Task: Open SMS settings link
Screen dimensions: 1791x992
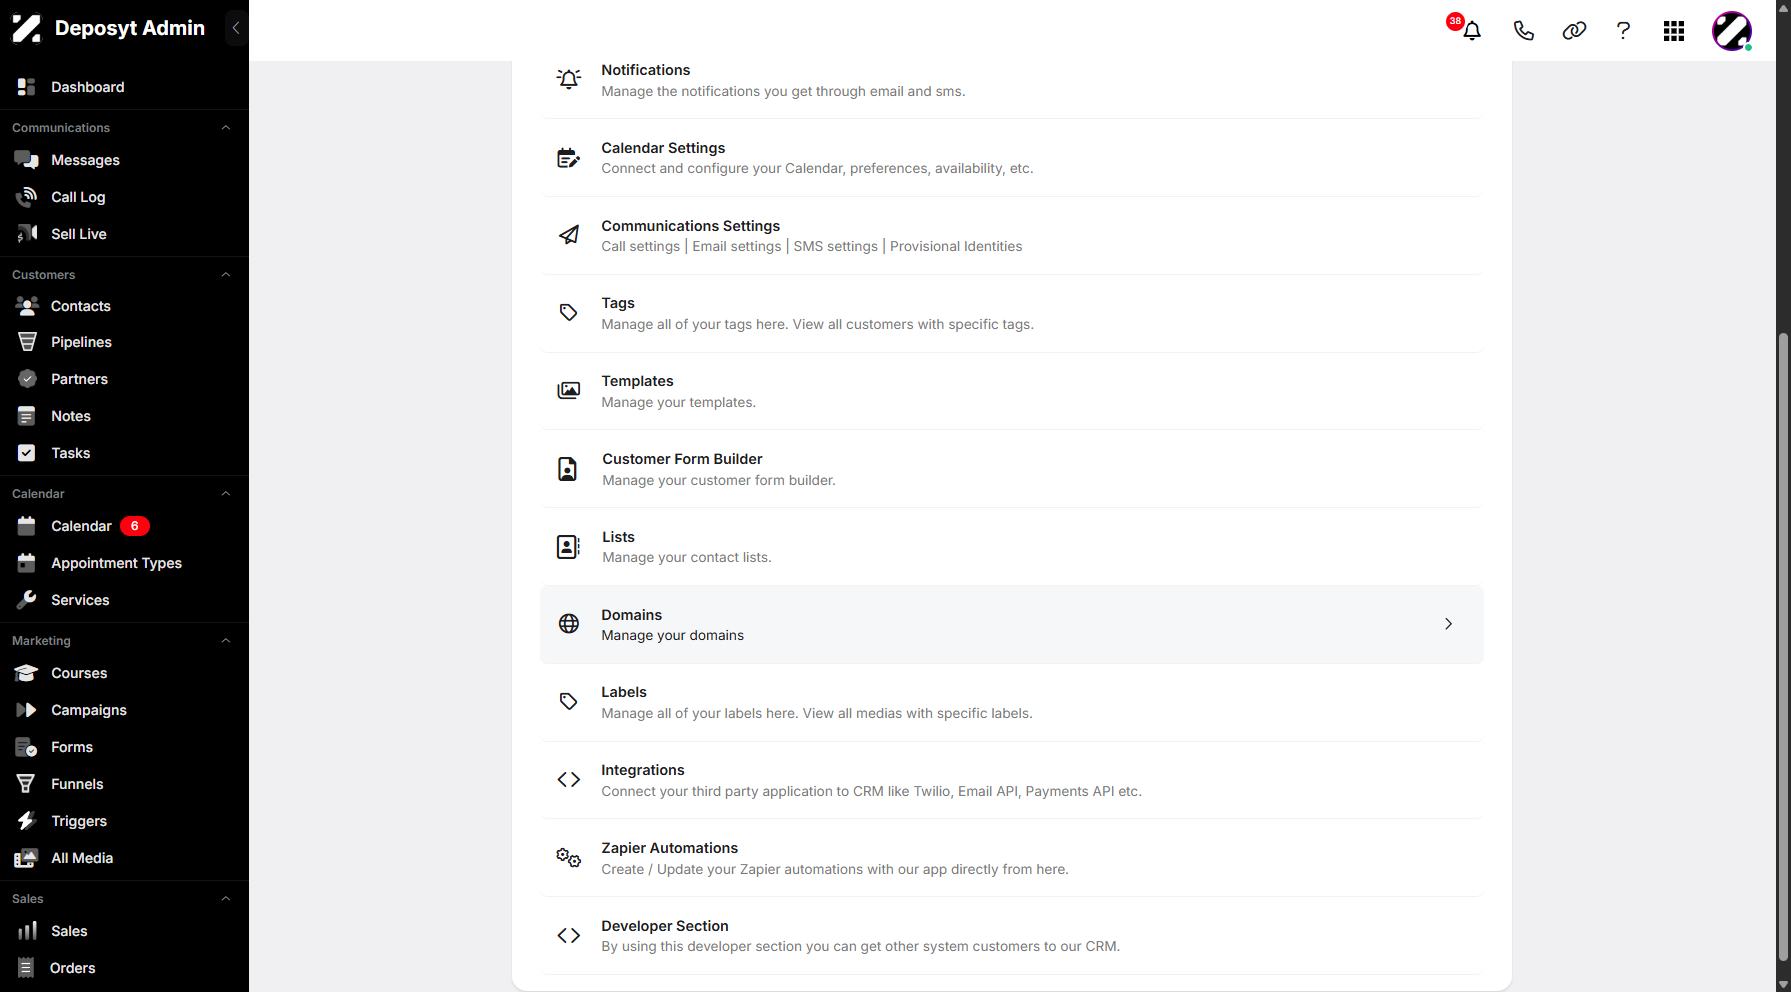Action: [835, 247]
